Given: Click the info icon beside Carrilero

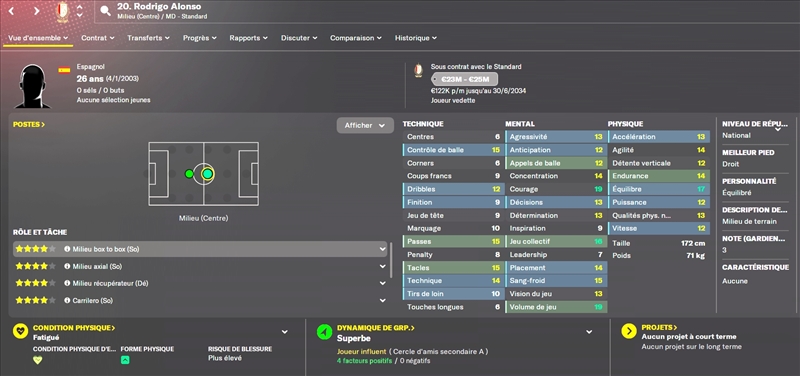Looking at the screenshot, I should 67,301.
